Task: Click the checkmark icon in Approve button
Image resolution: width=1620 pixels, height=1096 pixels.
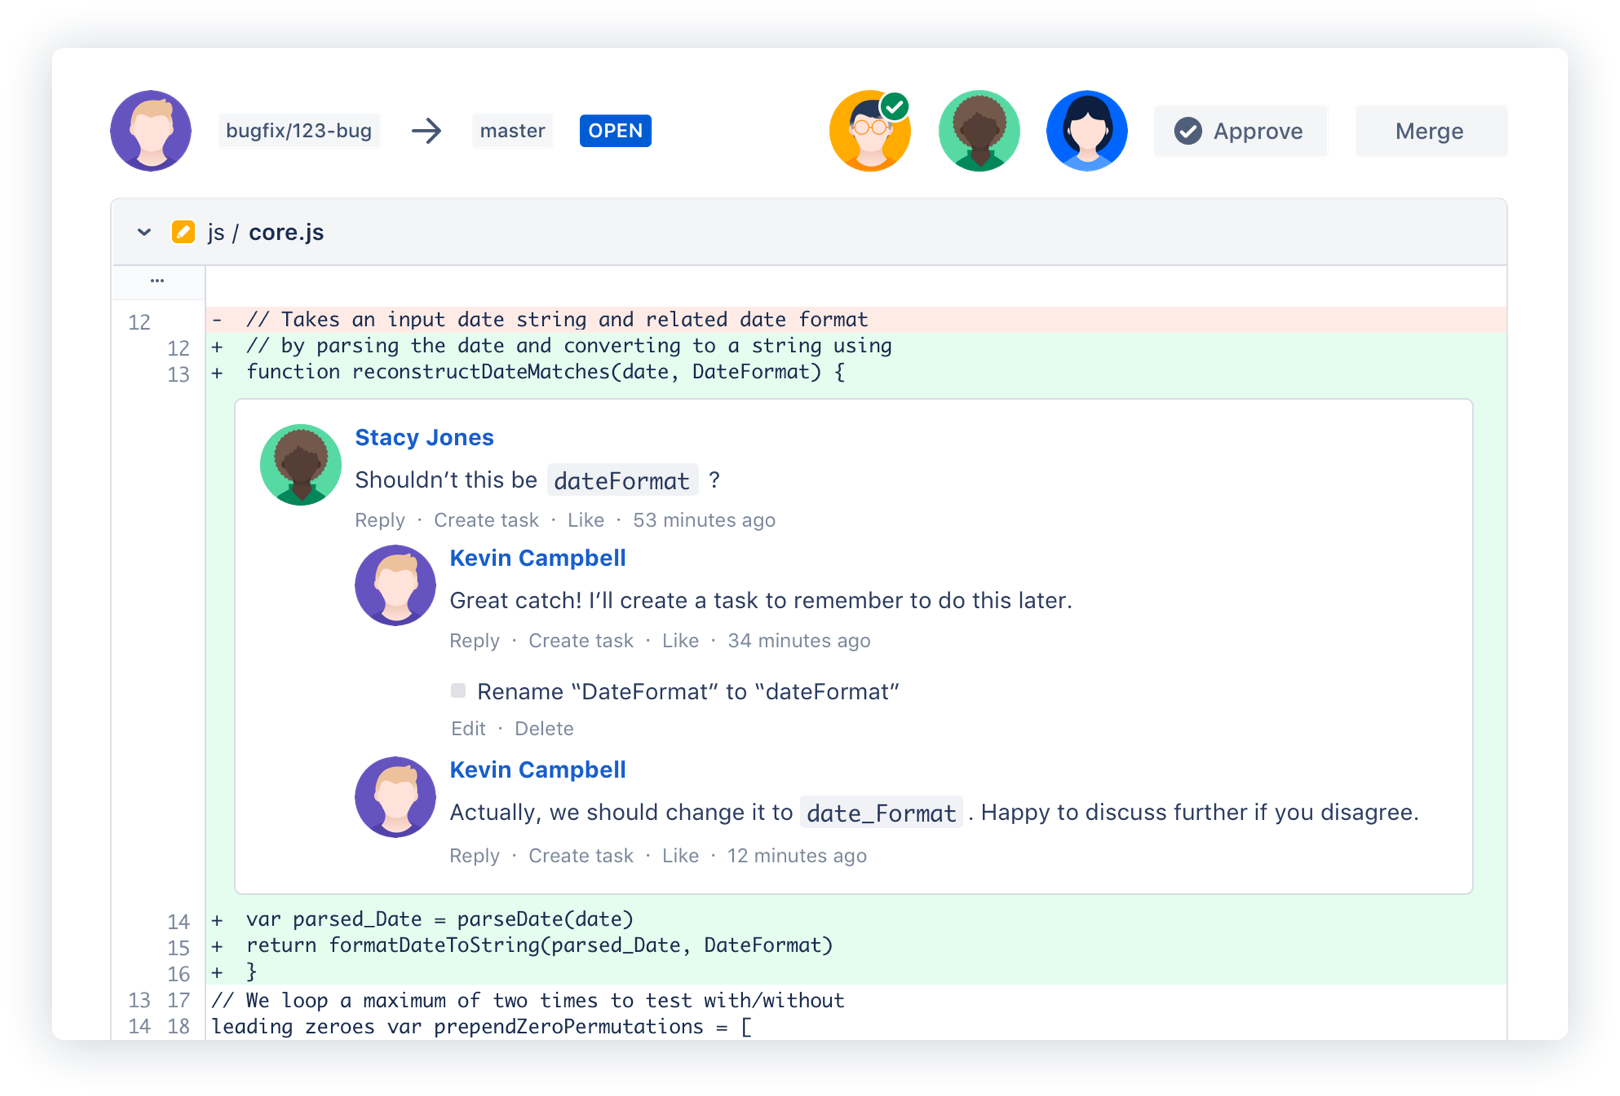Action: (1186, 130)
